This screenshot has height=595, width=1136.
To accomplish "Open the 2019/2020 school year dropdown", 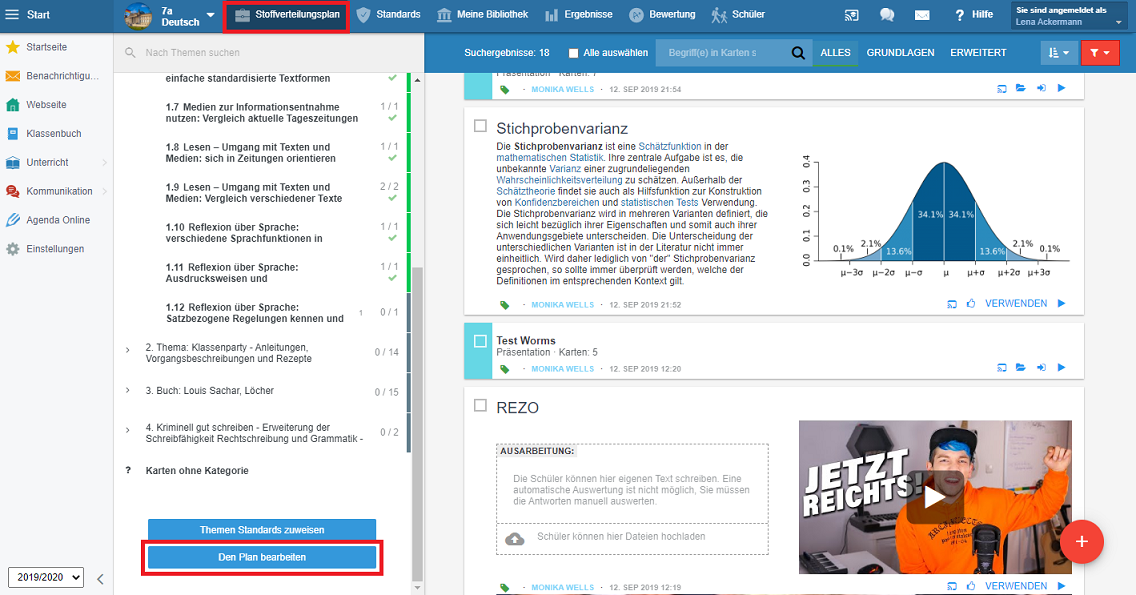I will pos(46,577).
